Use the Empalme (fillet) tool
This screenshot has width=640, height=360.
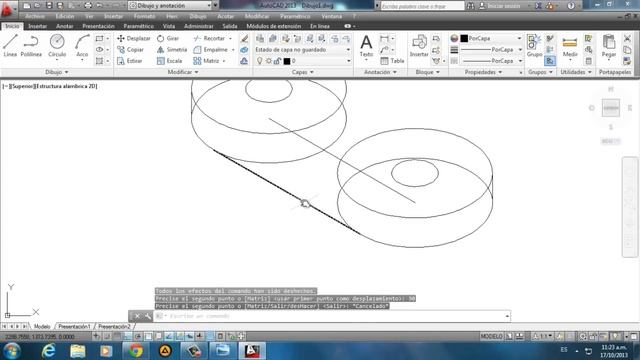tap(210, 49)
